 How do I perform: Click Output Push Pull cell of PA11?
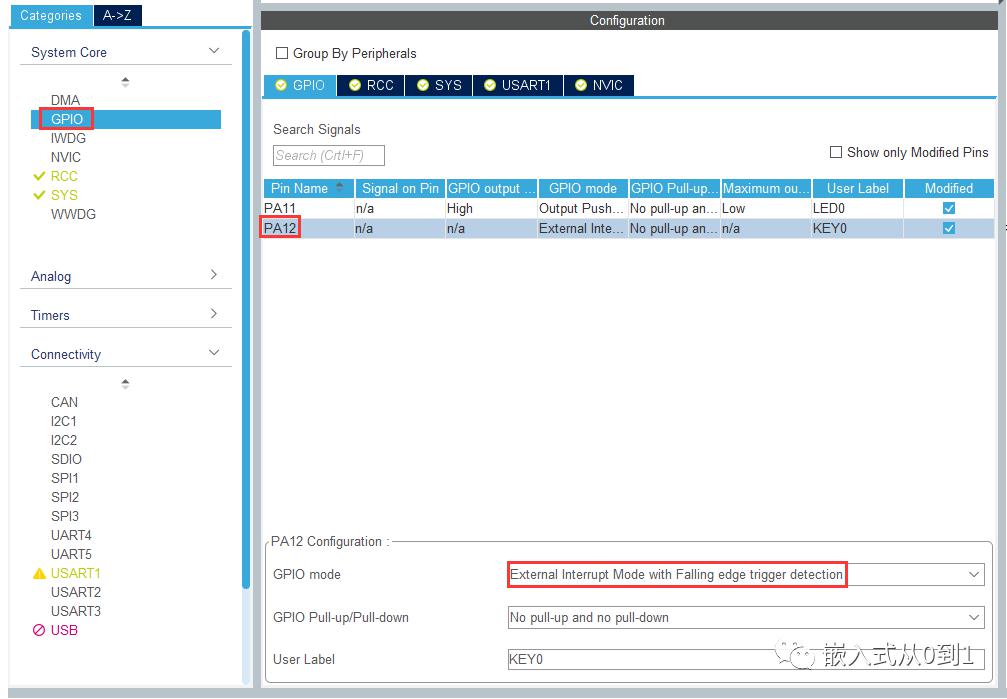[x=582, y=208]
